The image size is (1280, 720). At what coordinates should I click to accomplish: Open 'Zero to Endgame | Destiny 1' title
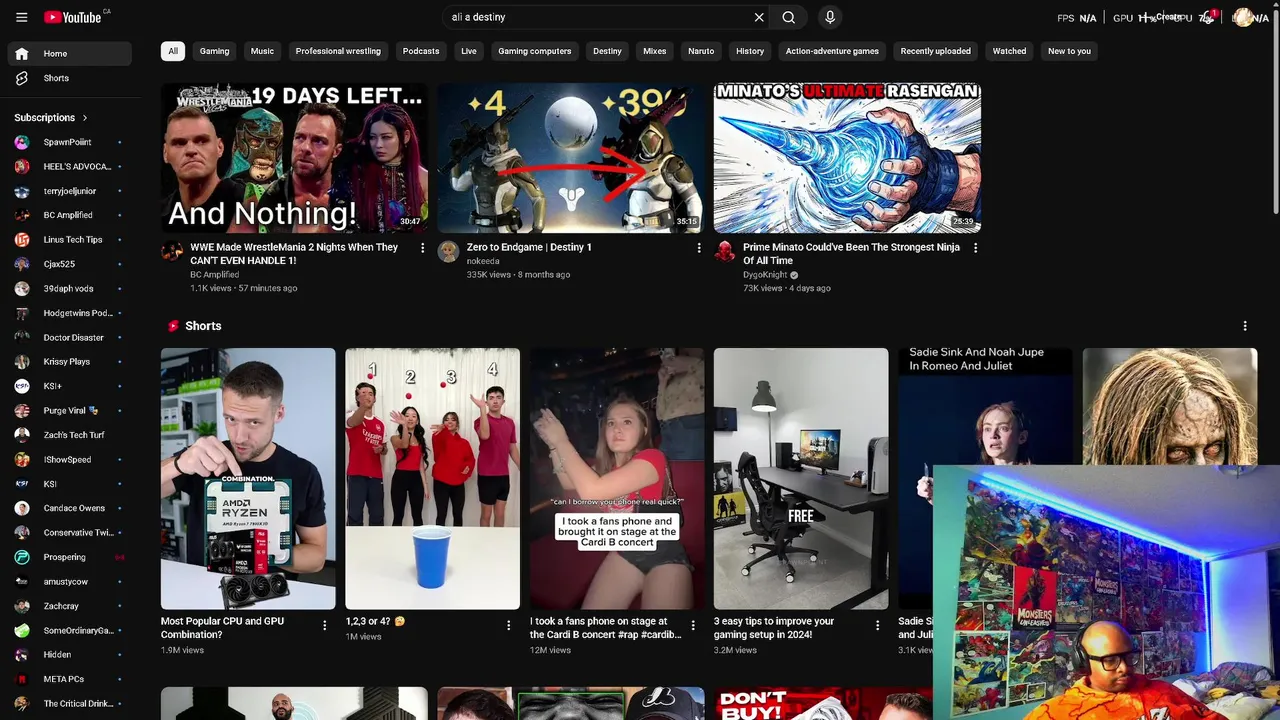point(529,247)
